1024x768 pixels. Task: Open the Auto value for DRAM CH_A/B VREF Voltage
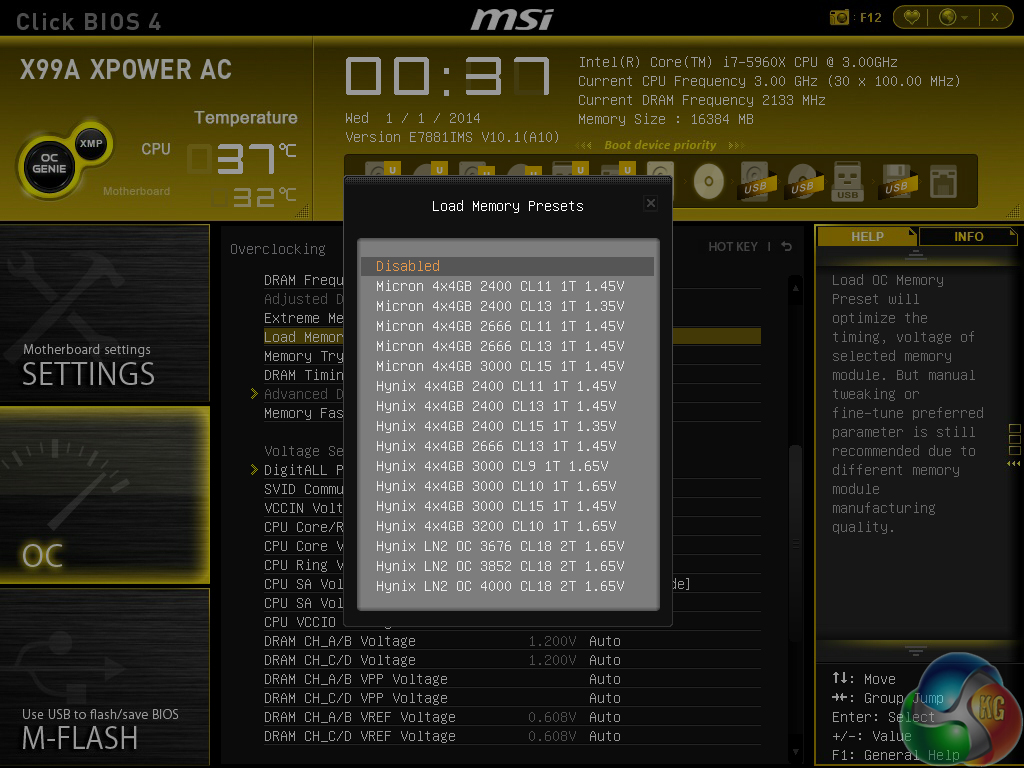605,717
